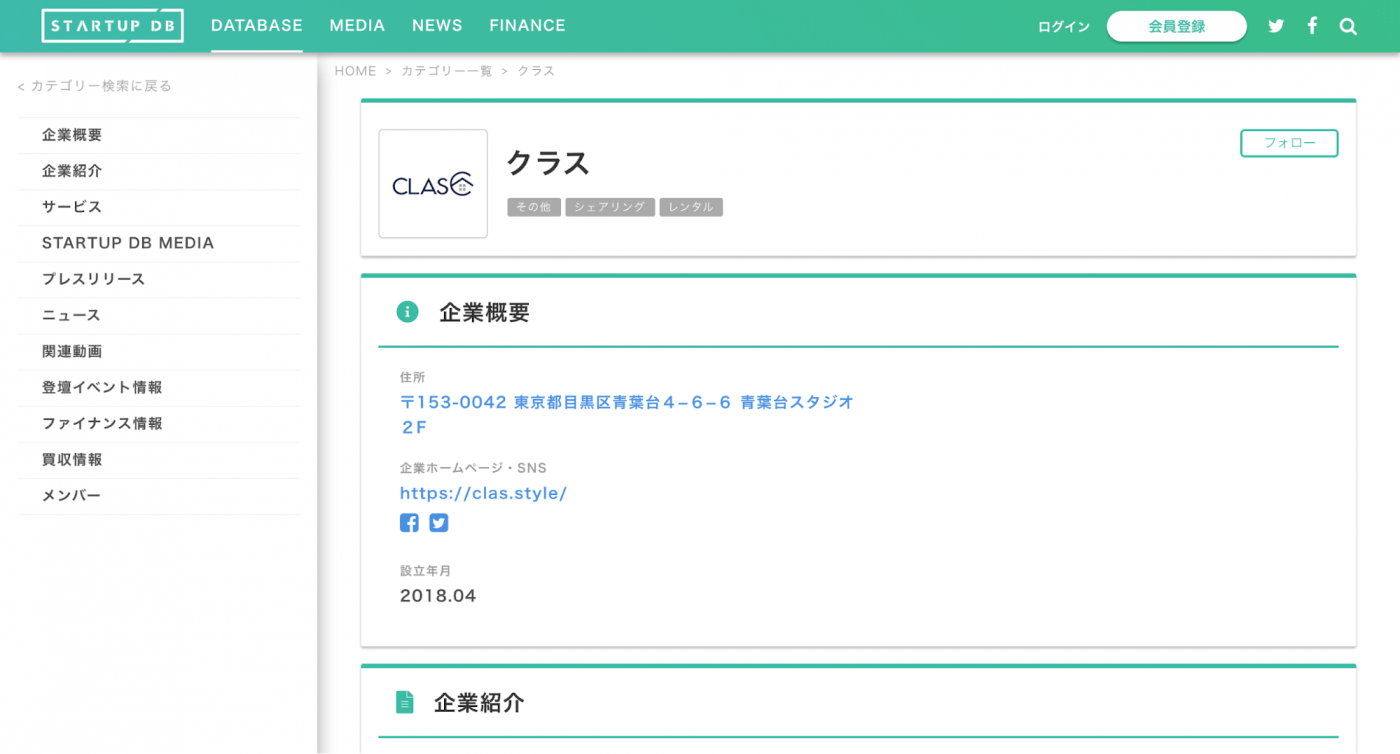Open the site's Twitter page icon
This screenshot has height=754, width=1400.
1276,25
